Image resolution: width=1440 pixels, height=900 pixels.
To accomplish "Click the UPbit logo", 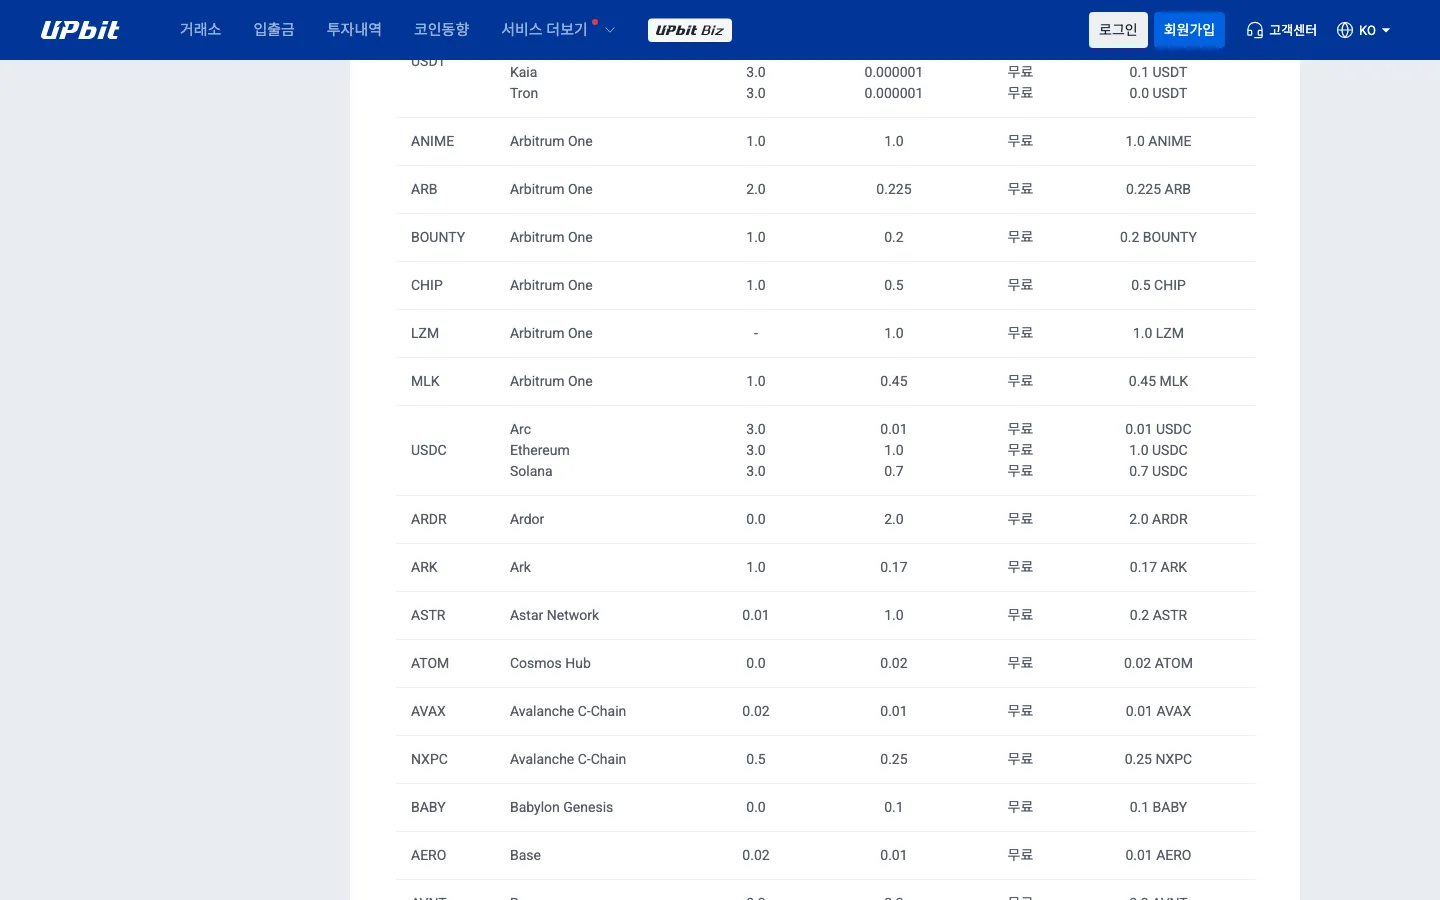I will 80,30.
